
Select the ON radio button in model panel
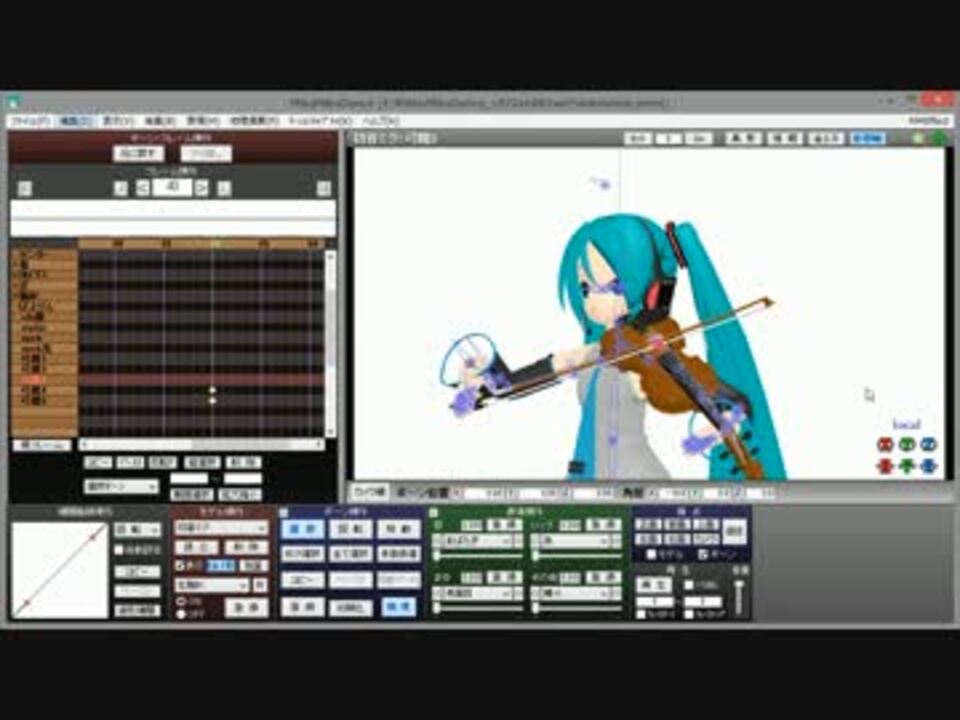[x=181, y=601]
